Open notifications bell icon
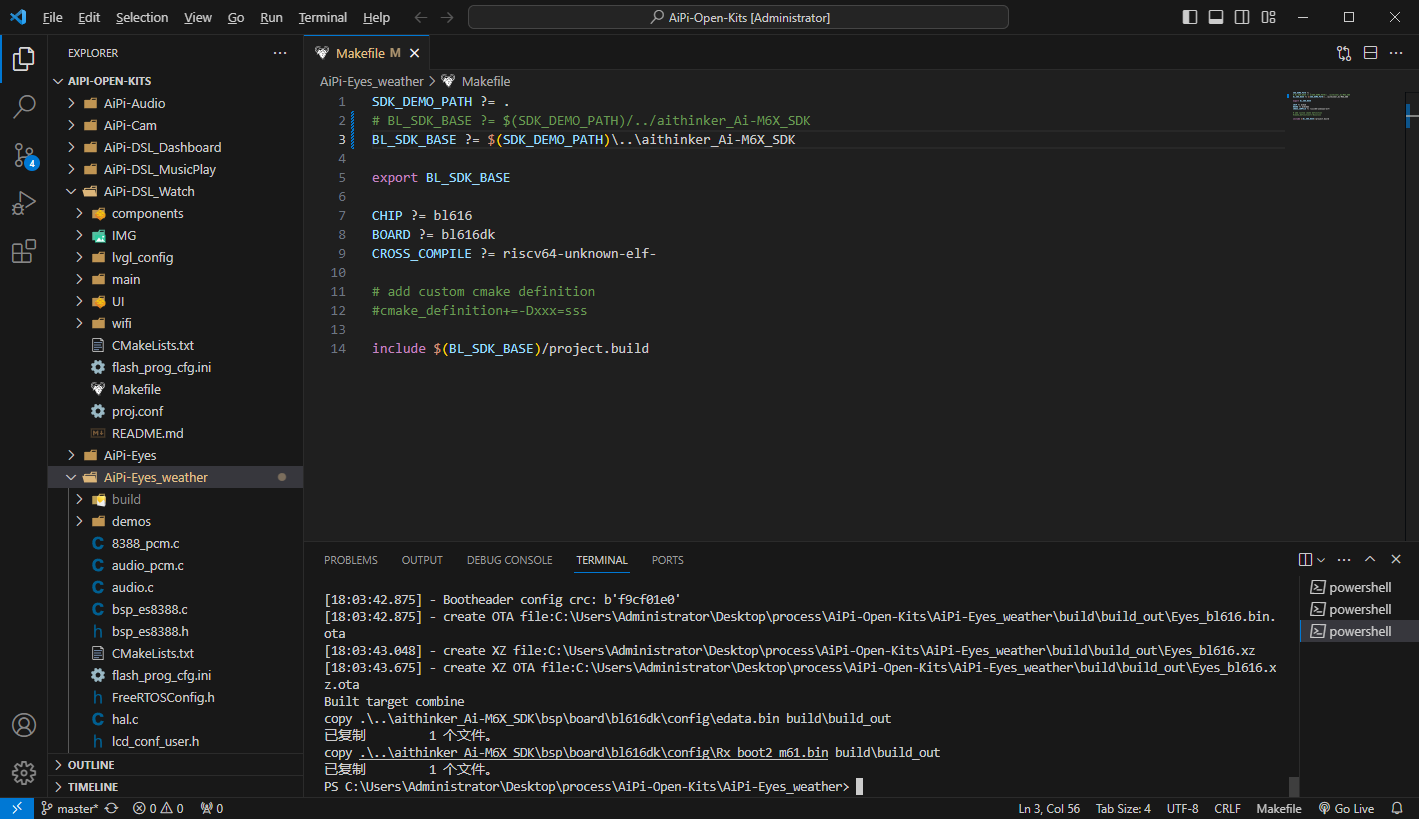The image size is (1419, 819). coord(1397,808)
